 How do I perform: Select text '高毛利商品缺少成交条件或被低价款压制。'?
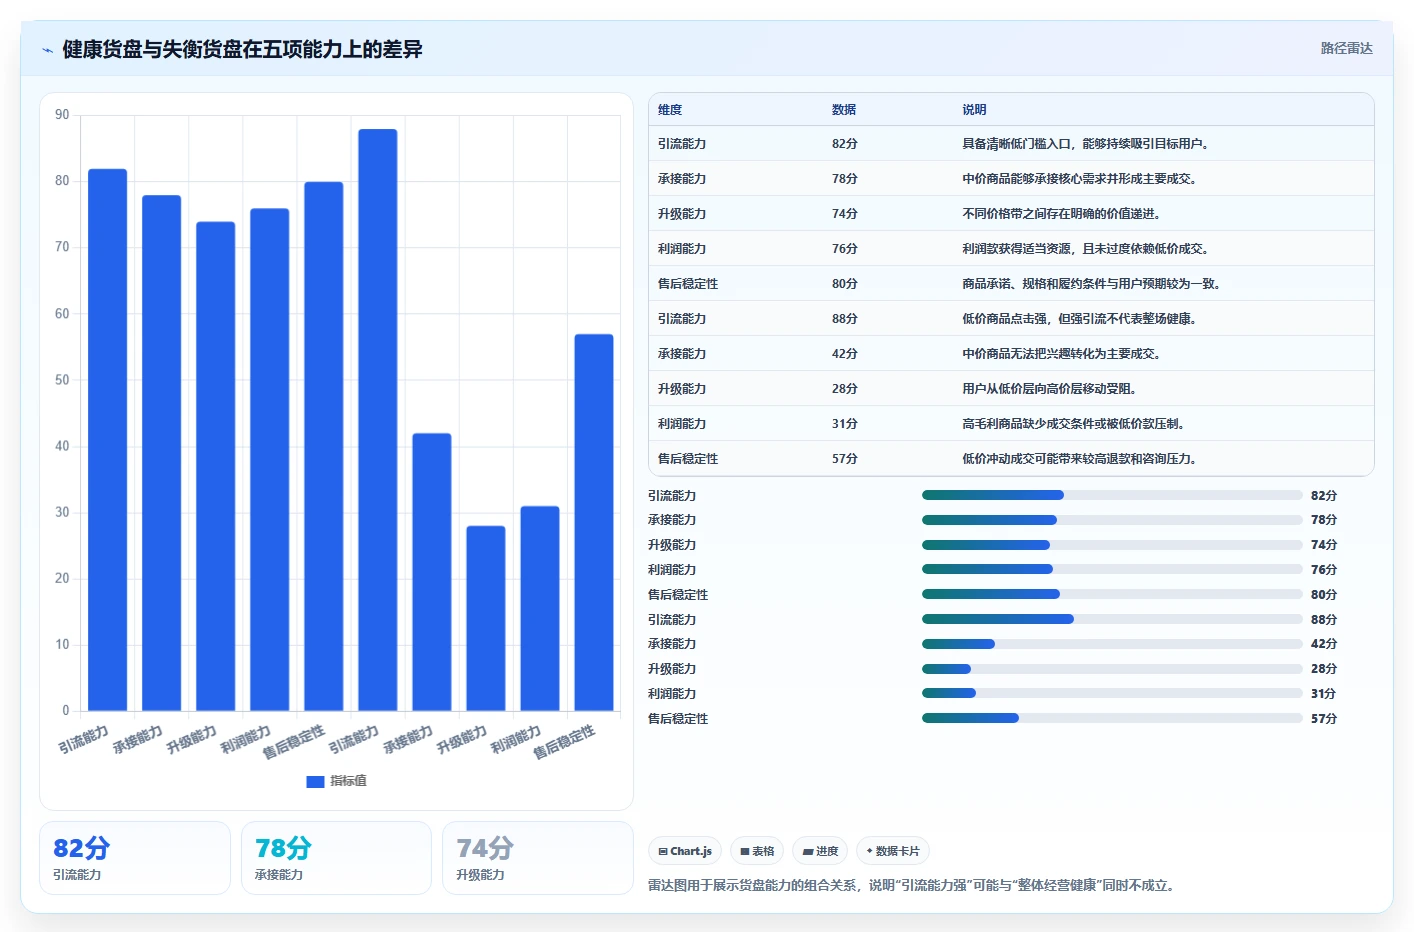(1074, 424)
